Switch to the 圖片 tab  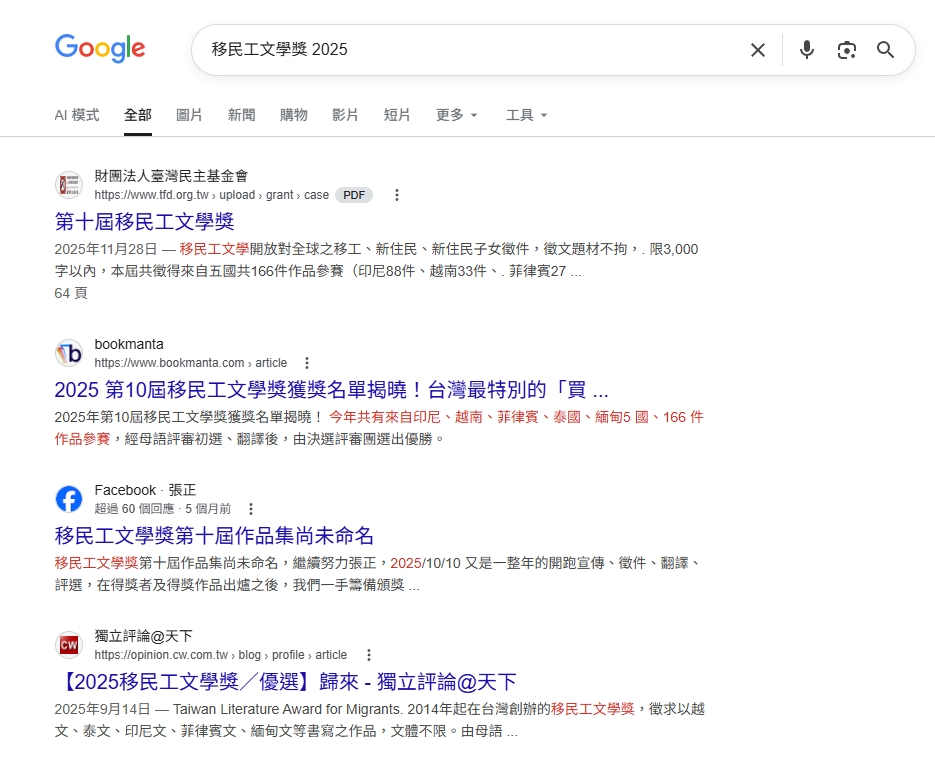point(189,115)
